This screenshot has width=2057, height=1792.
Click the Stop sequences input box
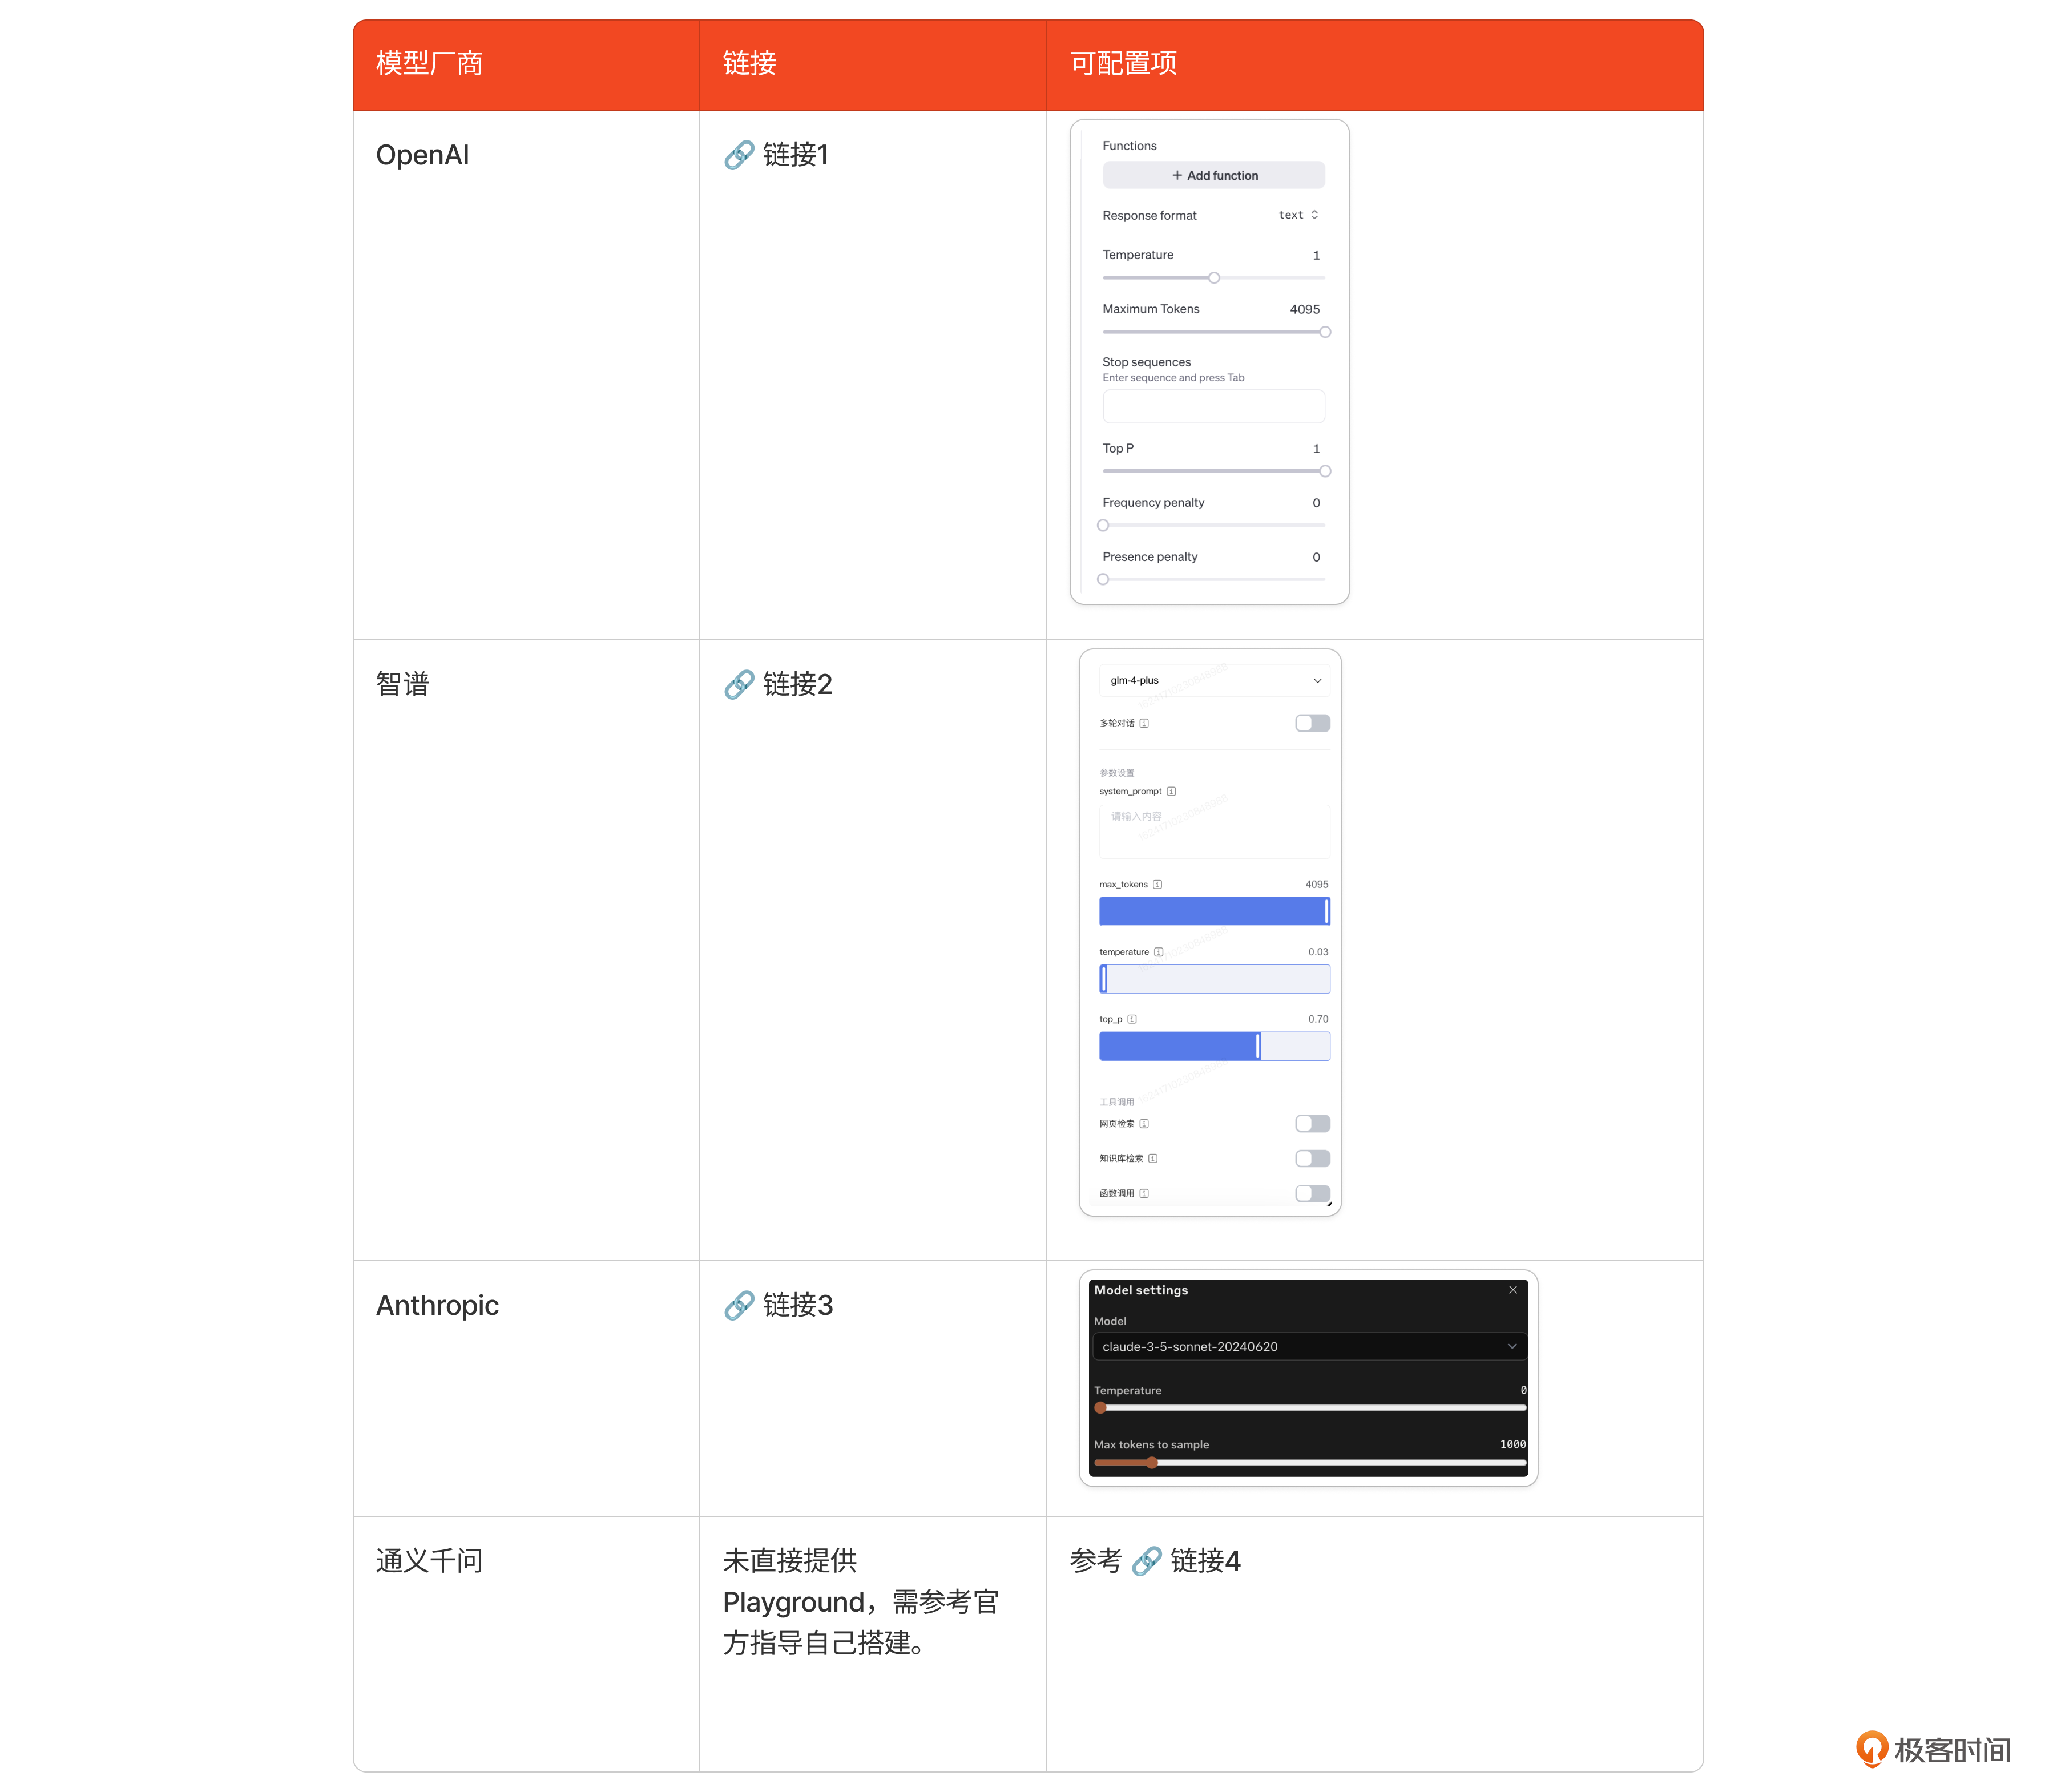point(1213,406)
